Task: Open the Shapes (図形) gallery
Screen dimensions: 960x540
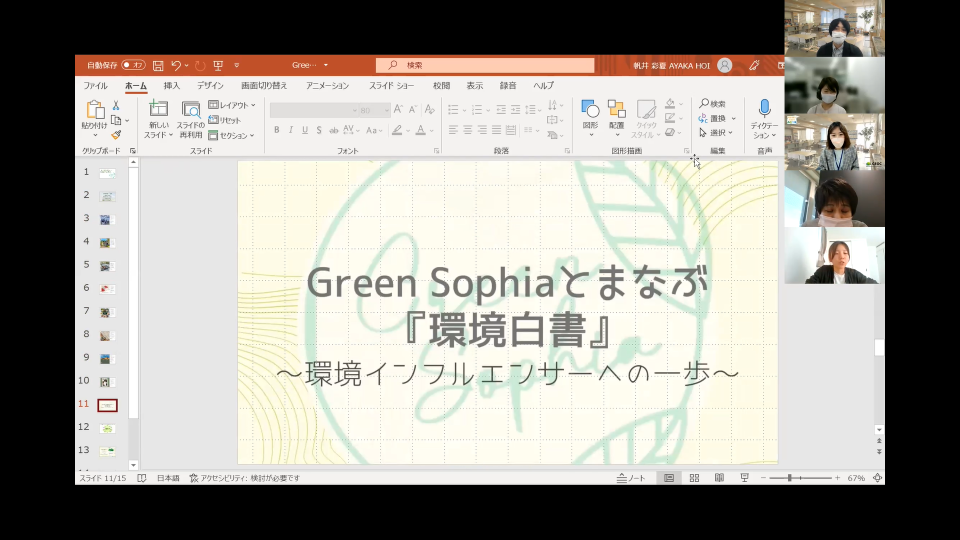Action: (590, 118)
